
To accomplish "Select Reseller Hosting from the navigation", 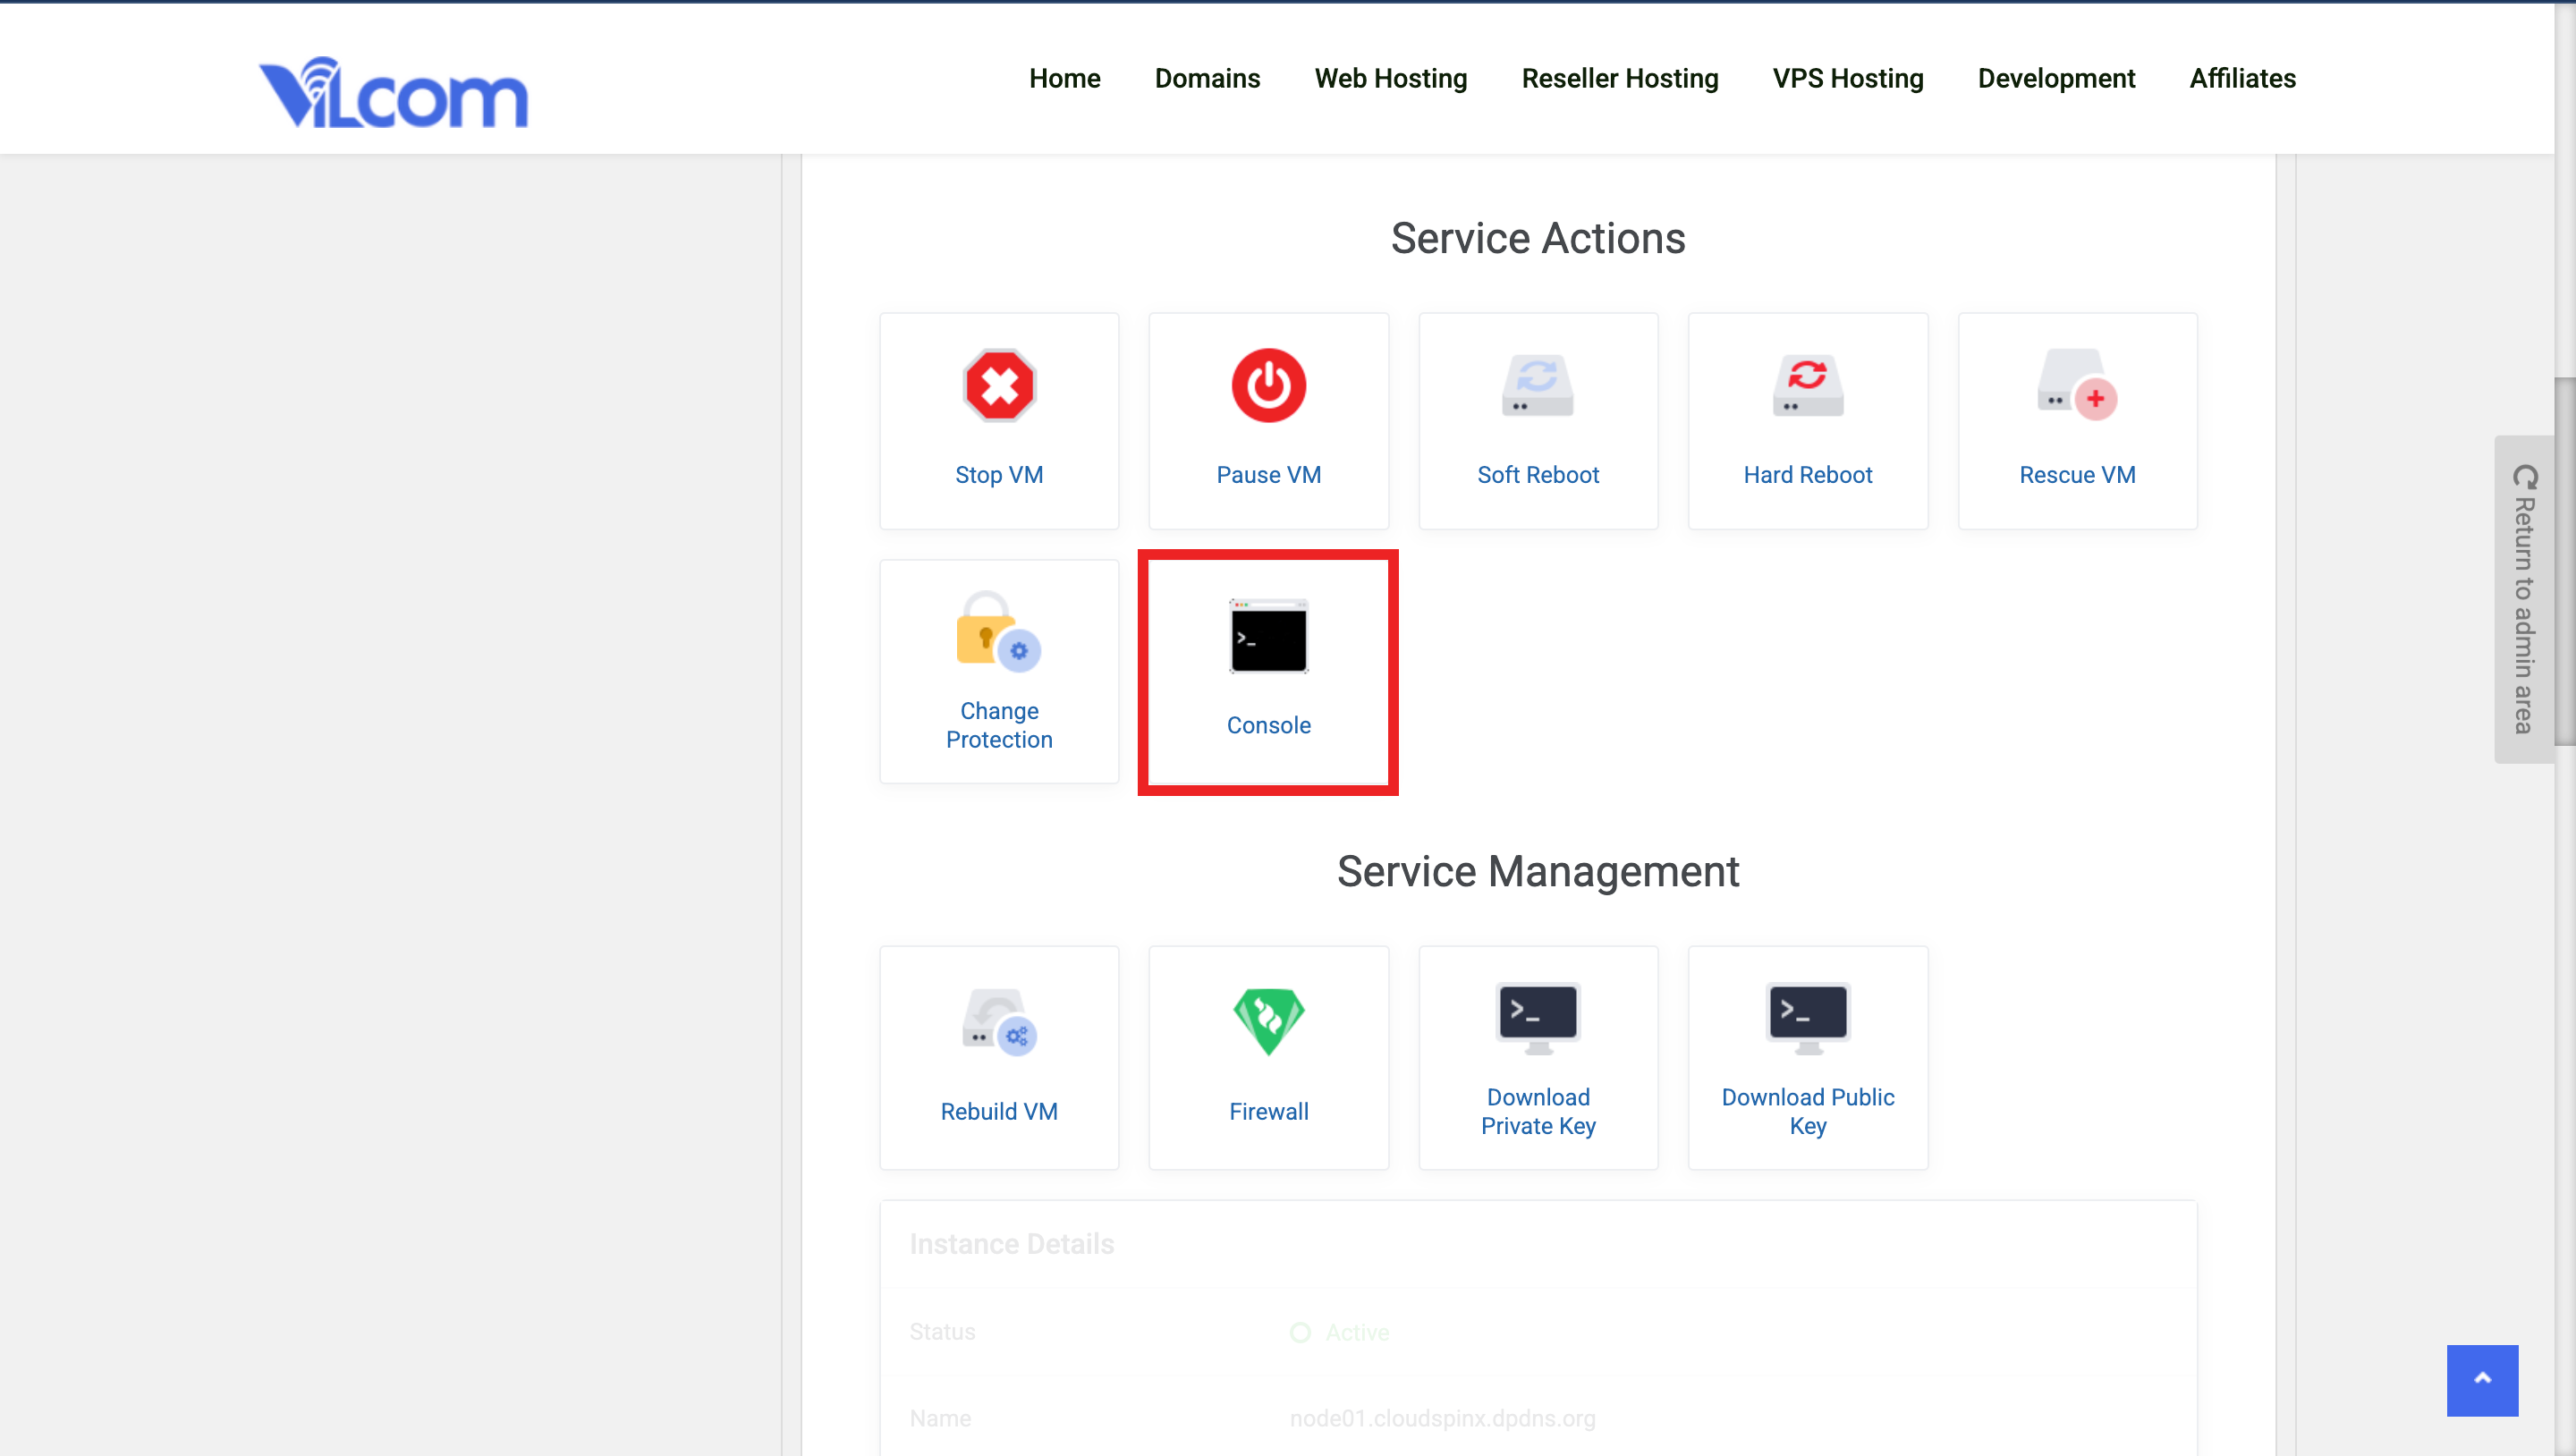I will 1619,78.
